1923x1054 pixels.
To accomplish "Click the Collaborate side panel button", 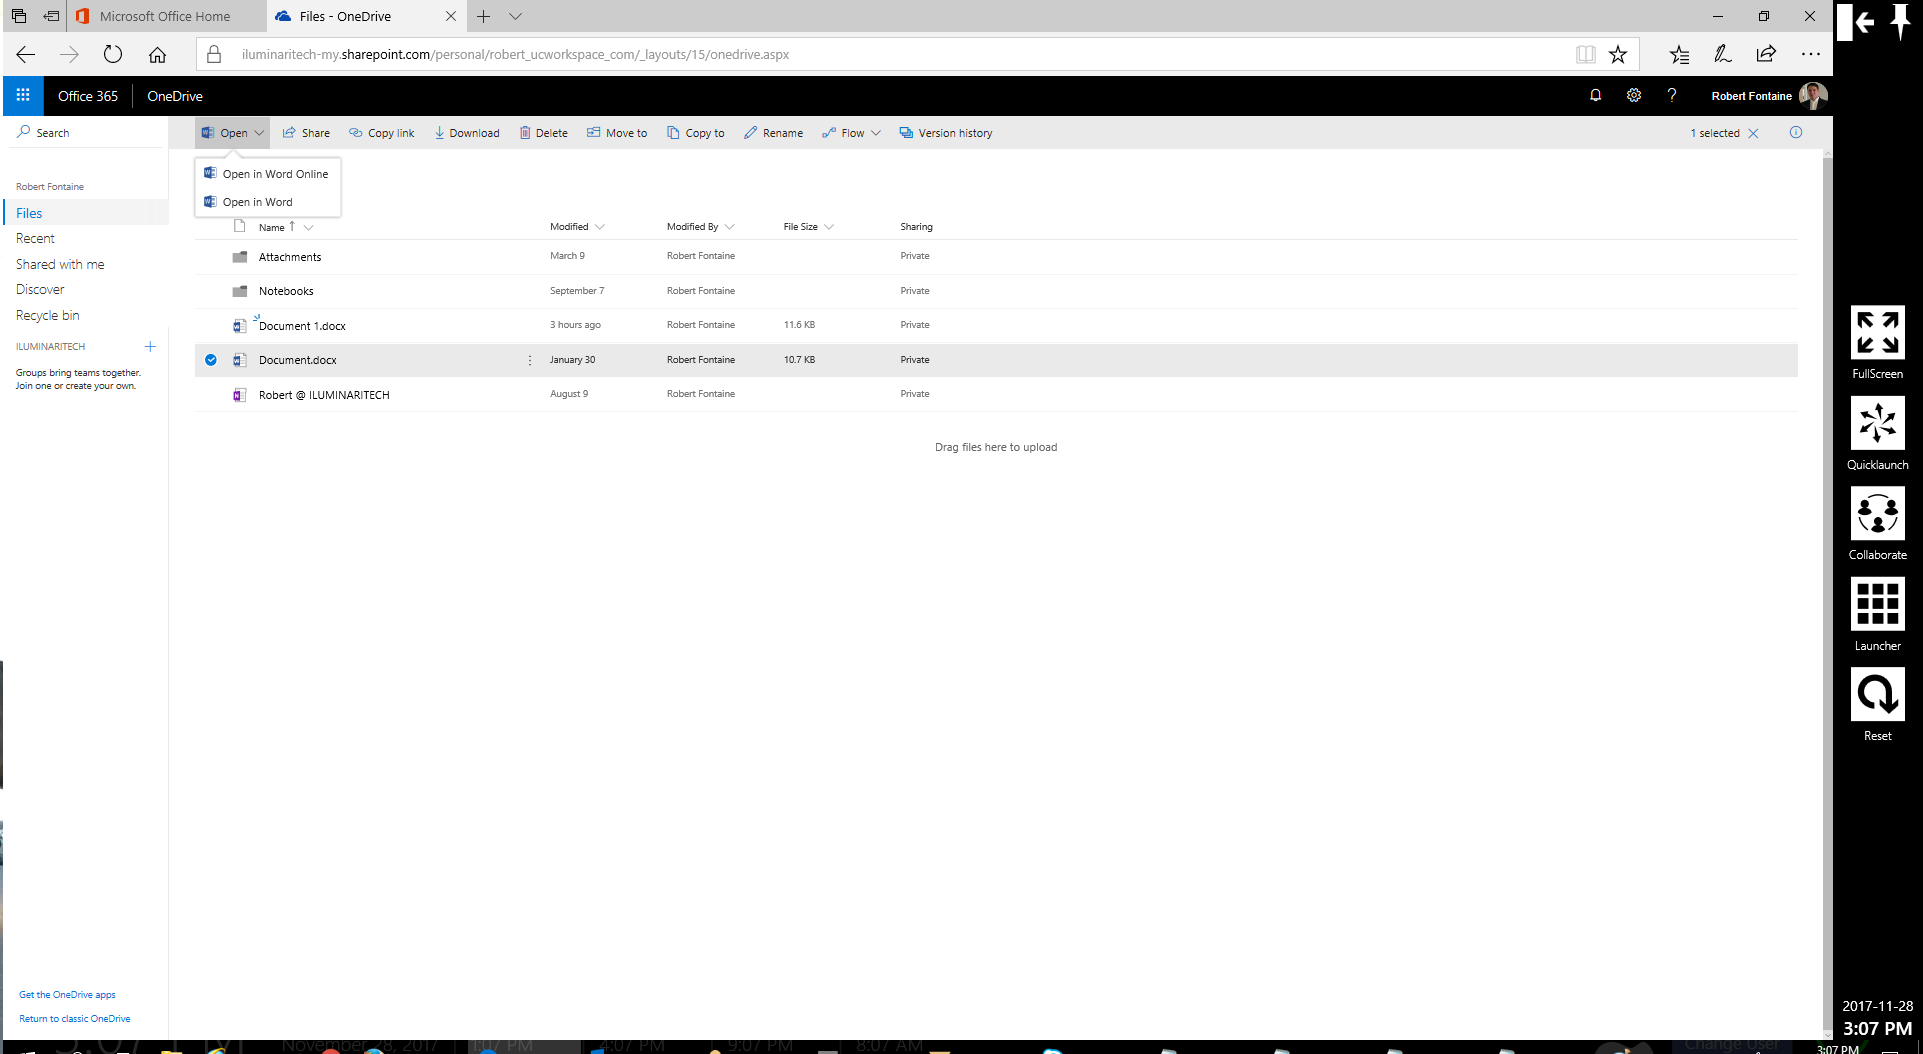I will point(1877,523).
